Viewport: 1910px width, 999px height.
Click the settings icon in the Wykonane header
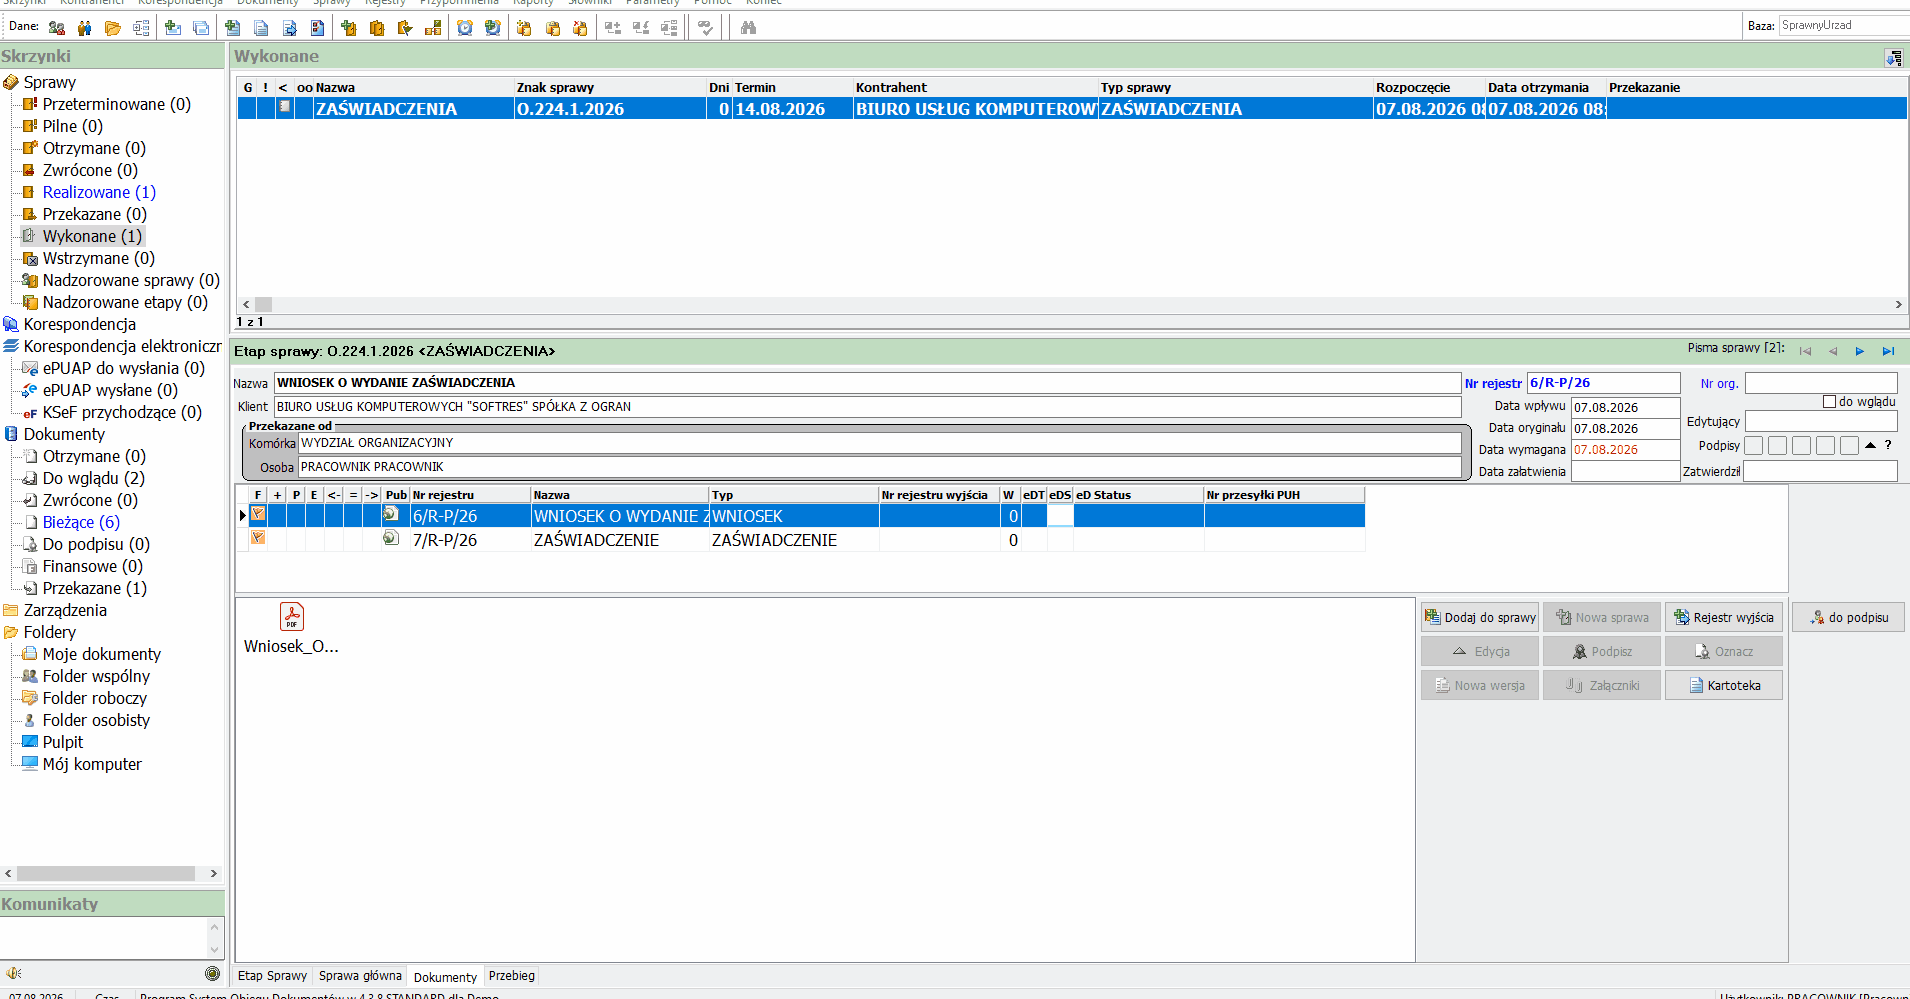coord(1894,58)
